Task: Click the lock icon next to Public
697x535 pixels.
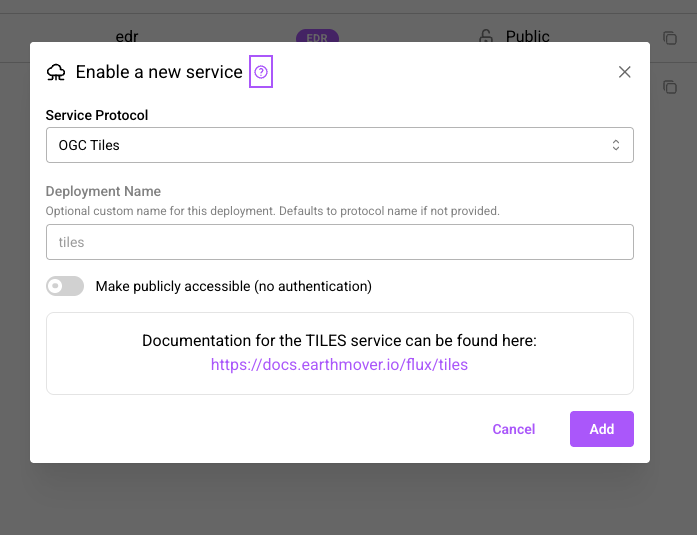Action: 486,36
